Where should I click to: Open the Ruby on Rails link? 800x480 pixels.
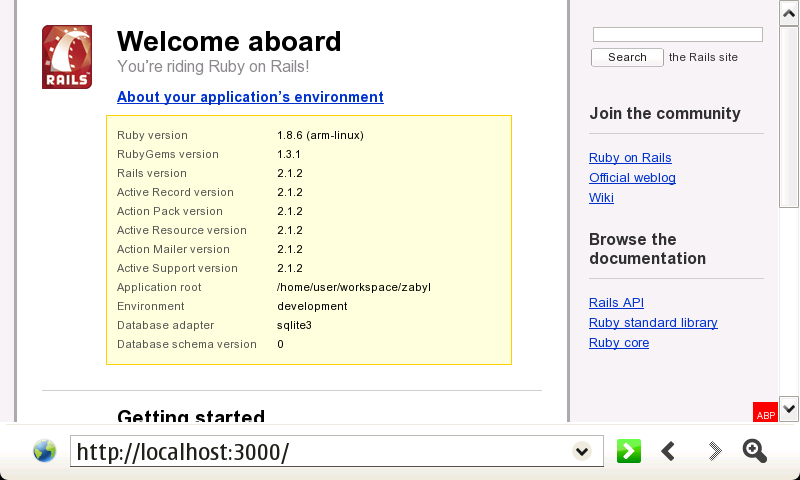pos(630,158)
